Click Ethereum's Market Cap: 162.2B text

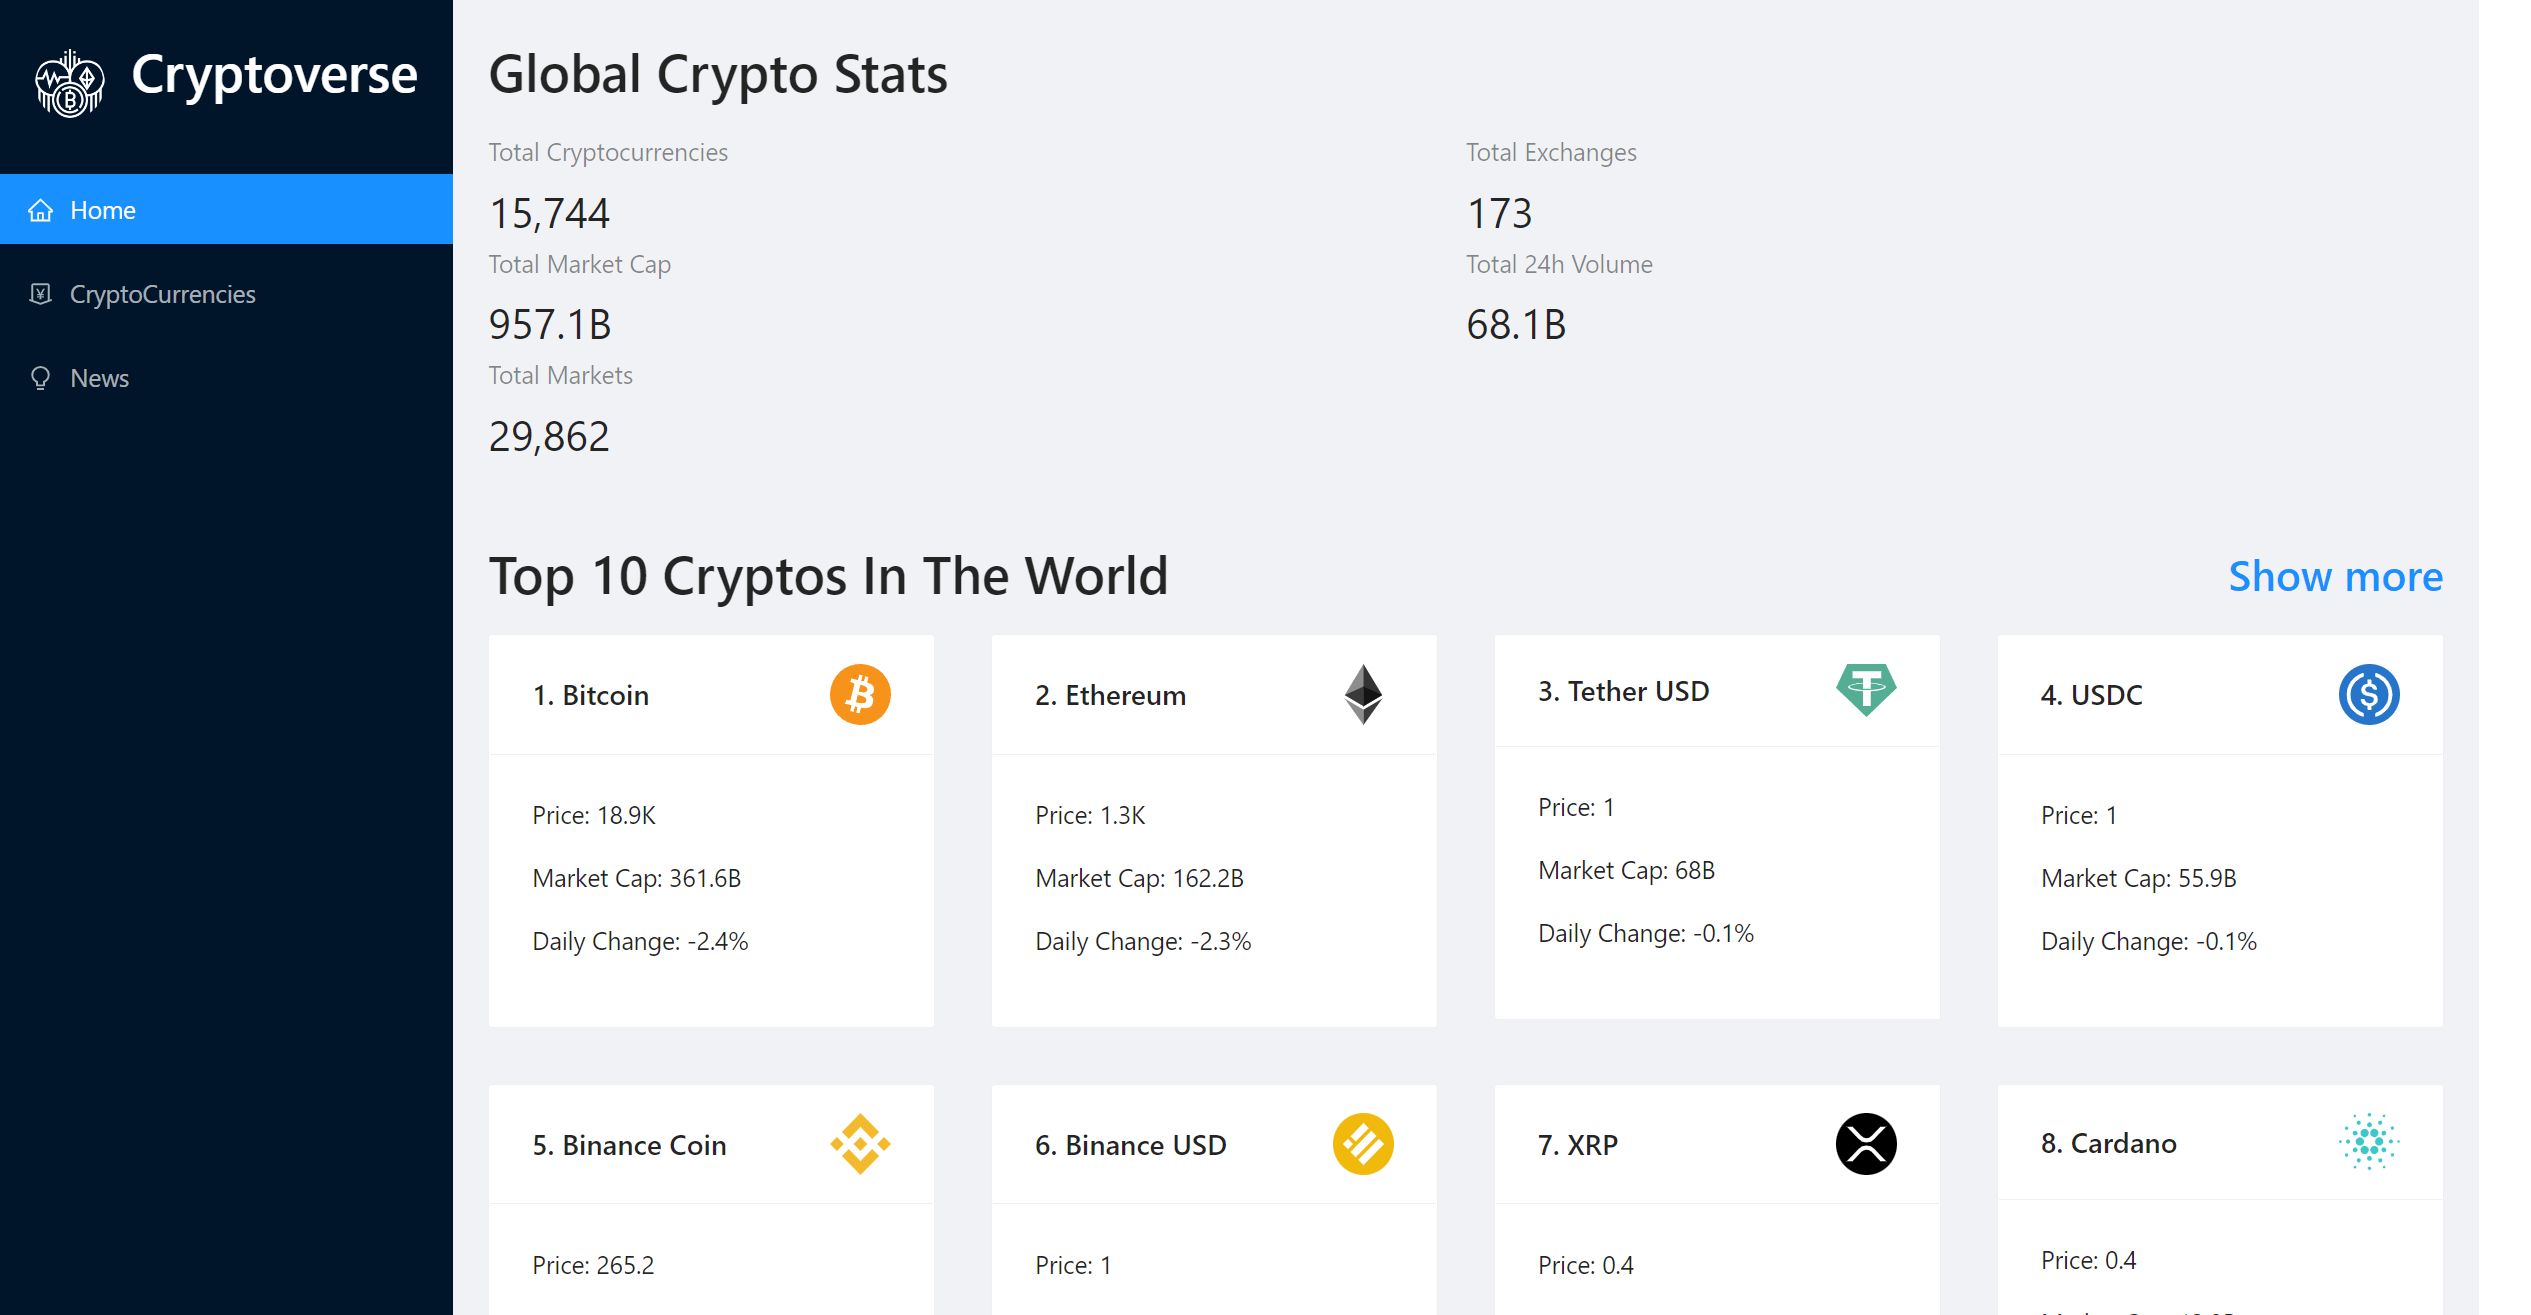point(1140,878)
